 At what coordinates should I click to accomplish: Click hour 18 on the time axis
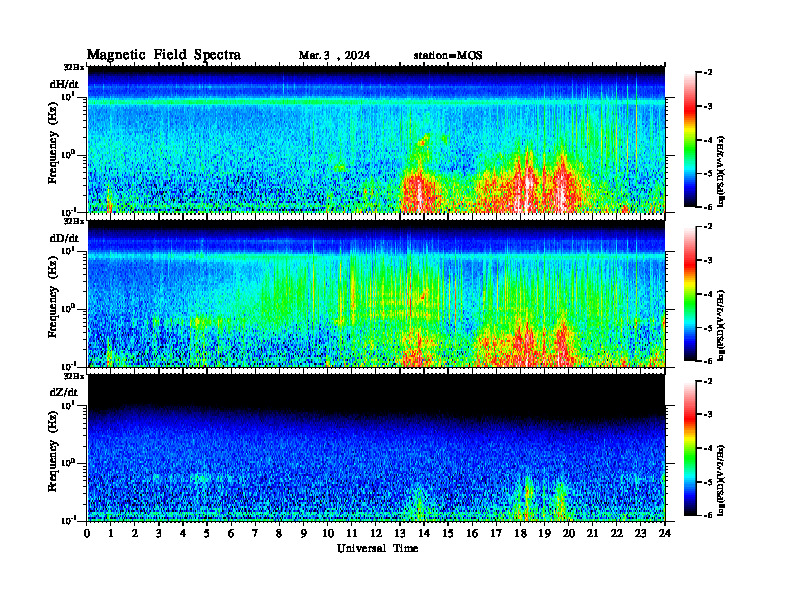[520, 534]
